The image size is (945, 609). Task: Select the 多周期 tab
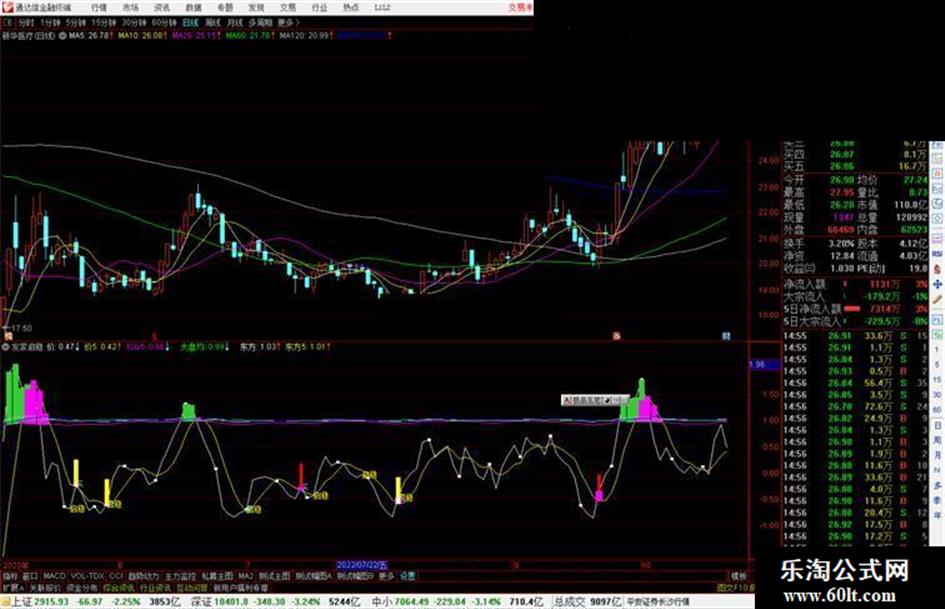point(260,22)
